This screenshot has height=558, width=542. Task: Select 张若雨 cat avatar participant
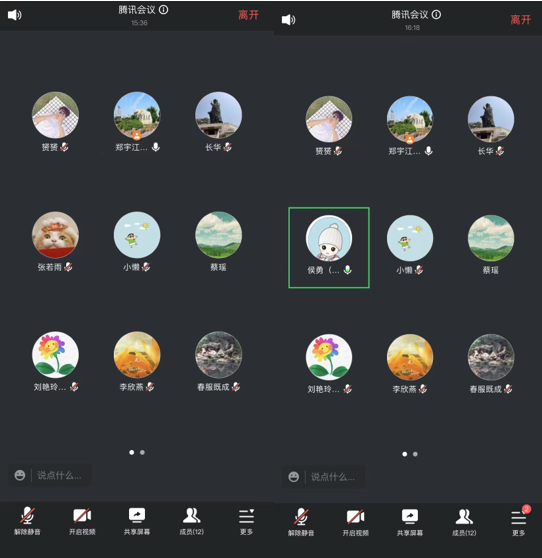55,235
